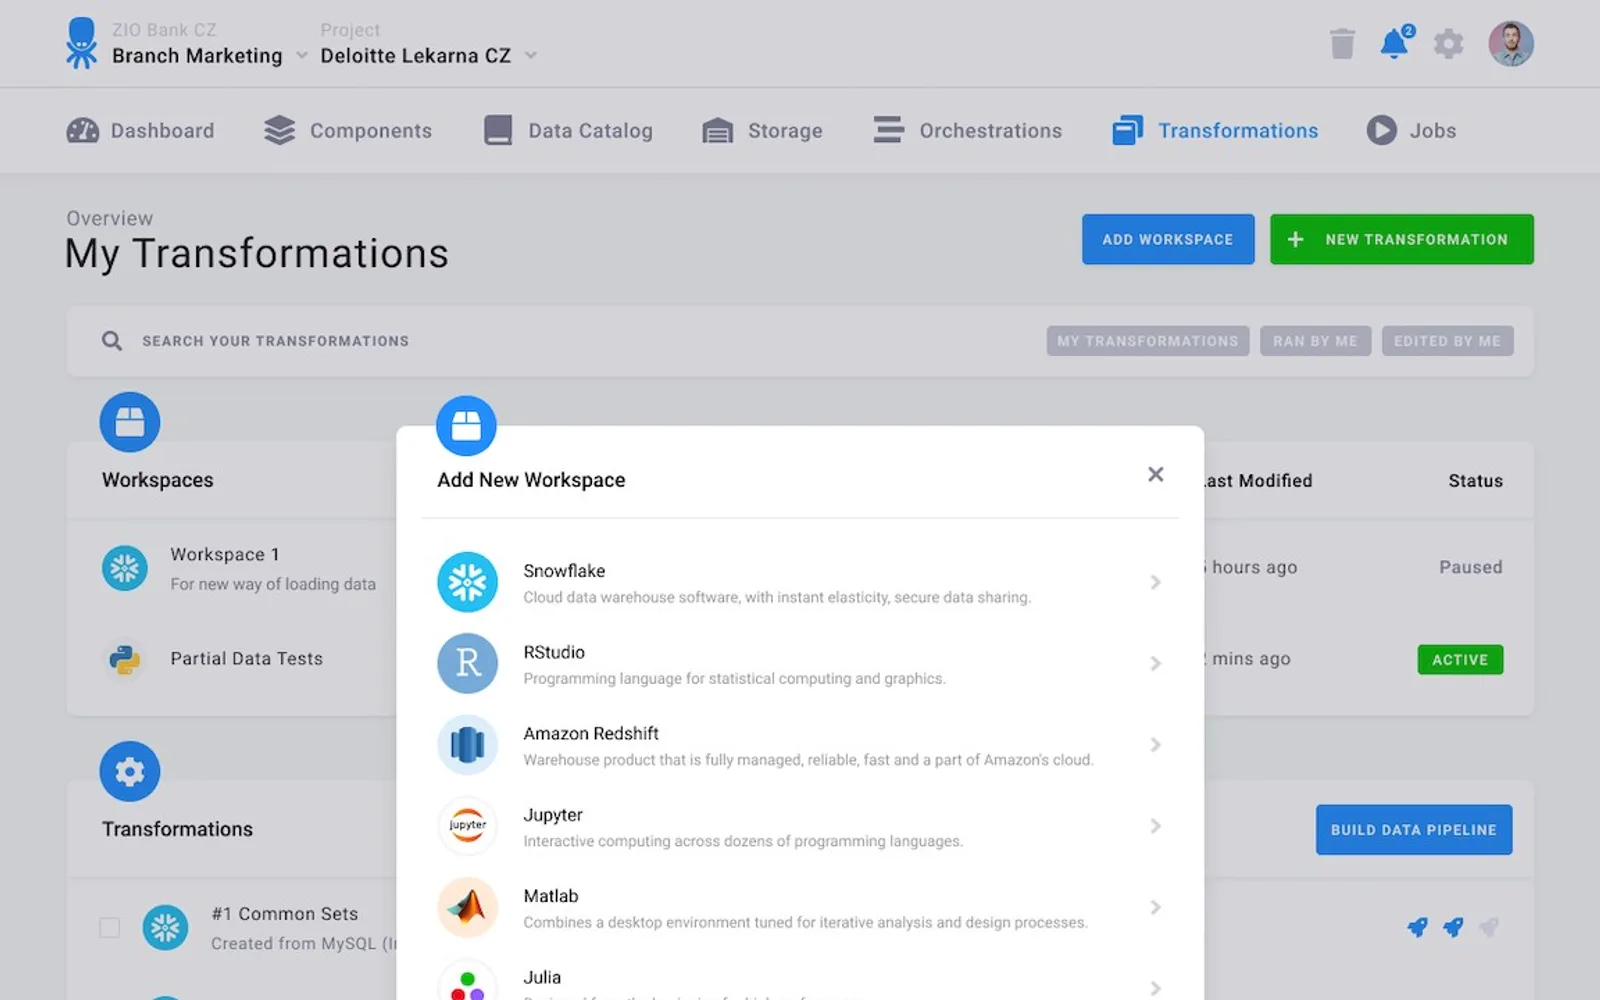Click the Active status badge
The width and height of the screenshot is (1600, 1000).
(1460, 660)
